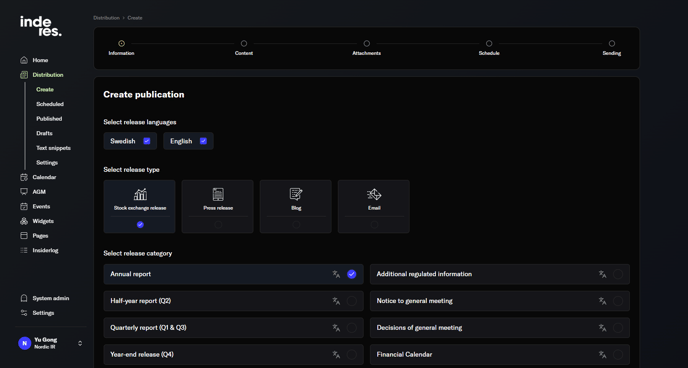
Task: Click translate icon for Annual report
Action: (336, 274)
